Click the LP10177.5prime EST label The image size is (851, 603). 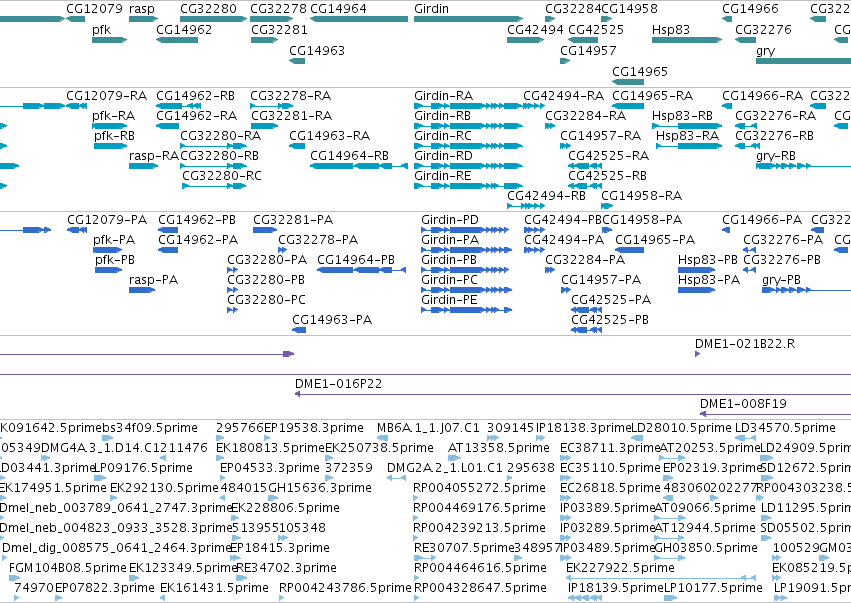coord(713,588)
